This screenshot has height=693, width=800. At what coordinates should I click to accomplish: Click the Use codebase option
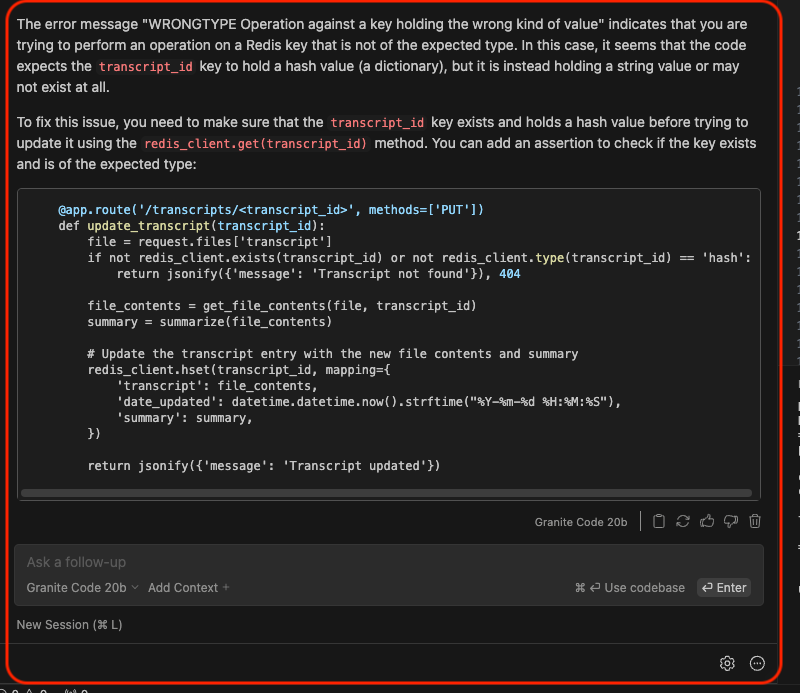click(x=630, y=587)
